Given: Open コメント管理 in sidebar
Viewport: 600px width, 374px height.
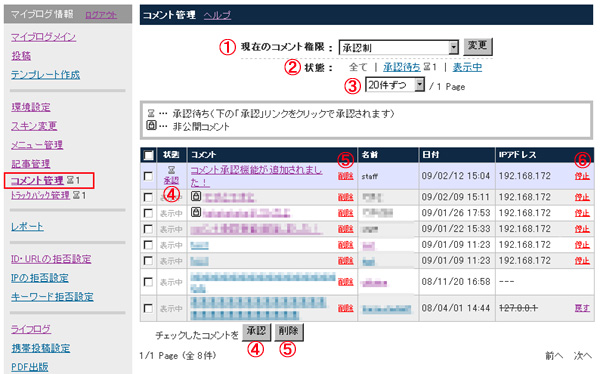Looking at the screenshot, I should tap(37, 180).
